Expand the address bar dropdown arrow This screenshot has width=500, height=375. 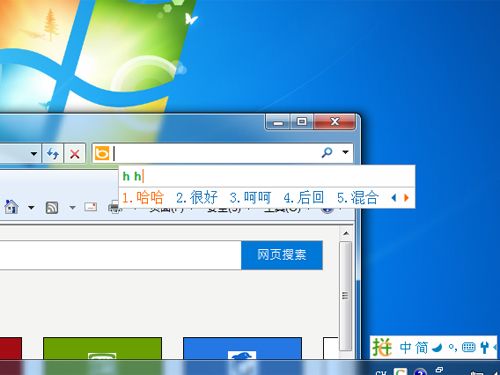tap(34, 154)
